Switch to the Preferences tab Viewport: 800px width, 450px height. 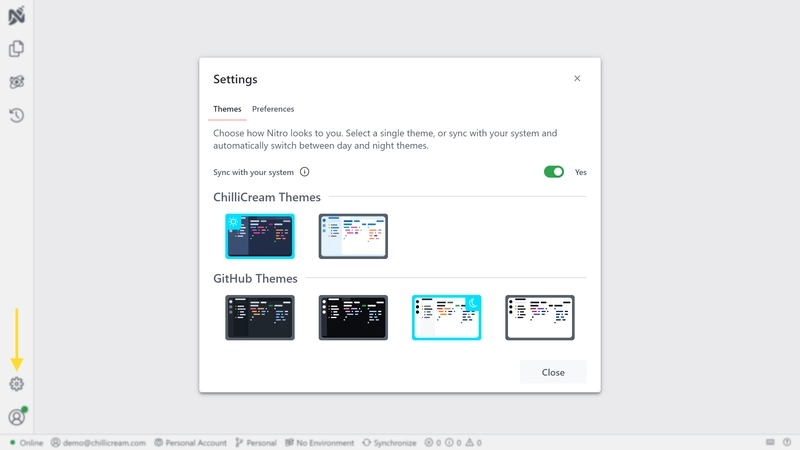tap(273, 109)
